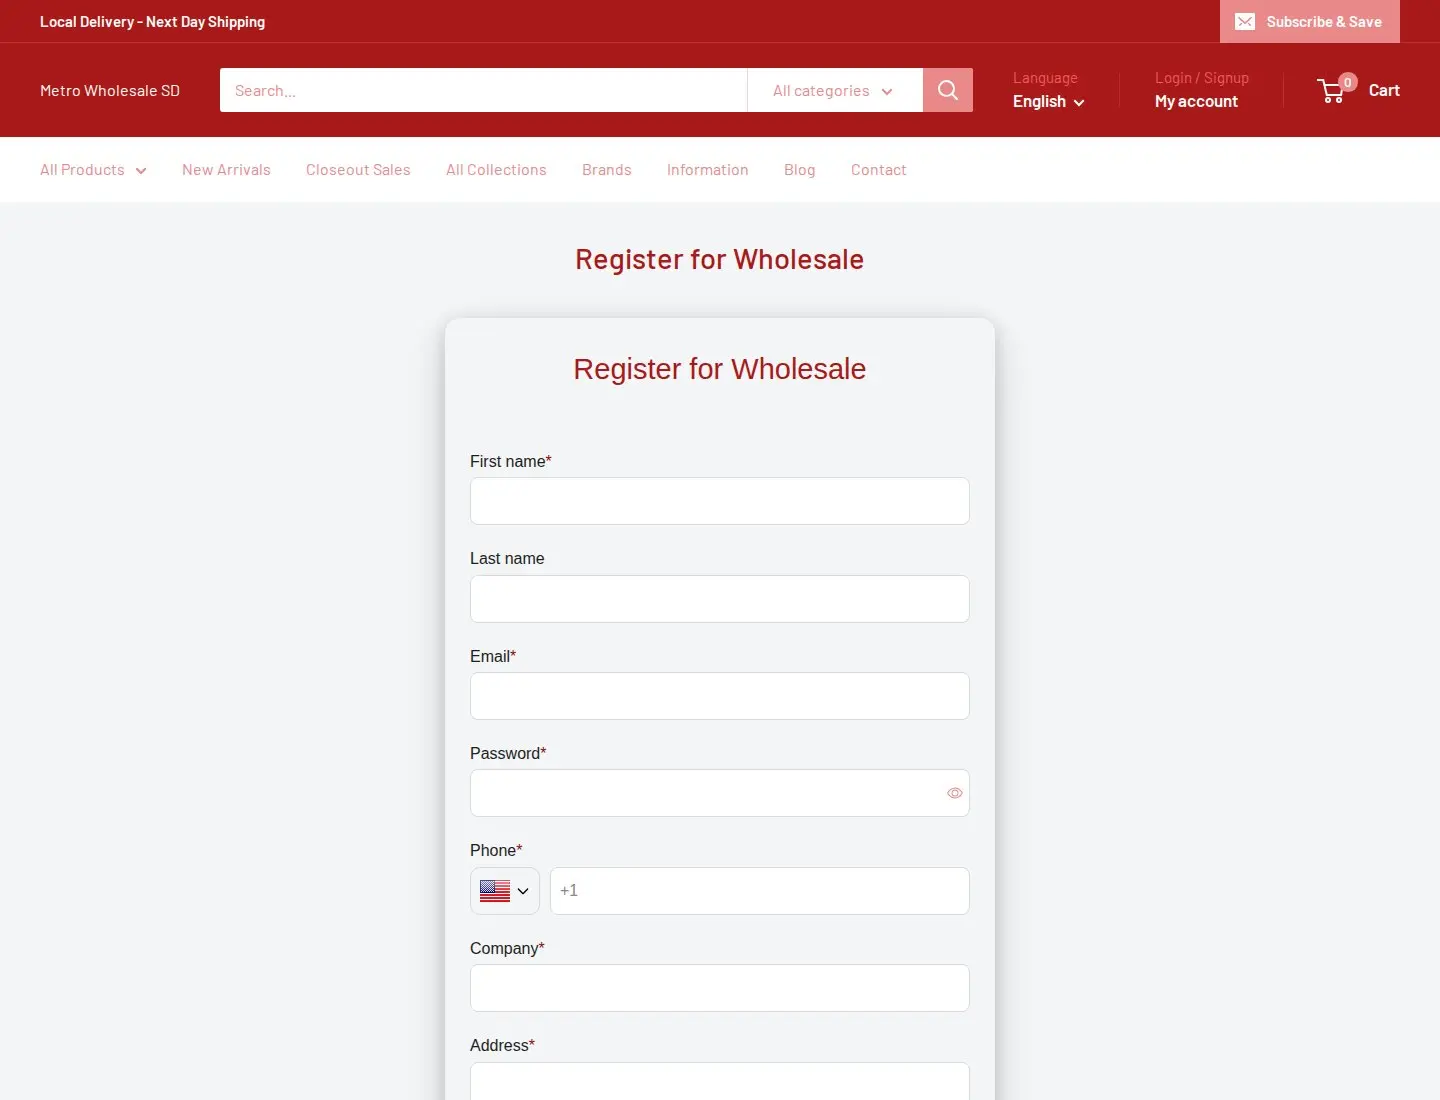1440x1100 pixels.
Task: Click into the Last name field
Action: (720, 599)
